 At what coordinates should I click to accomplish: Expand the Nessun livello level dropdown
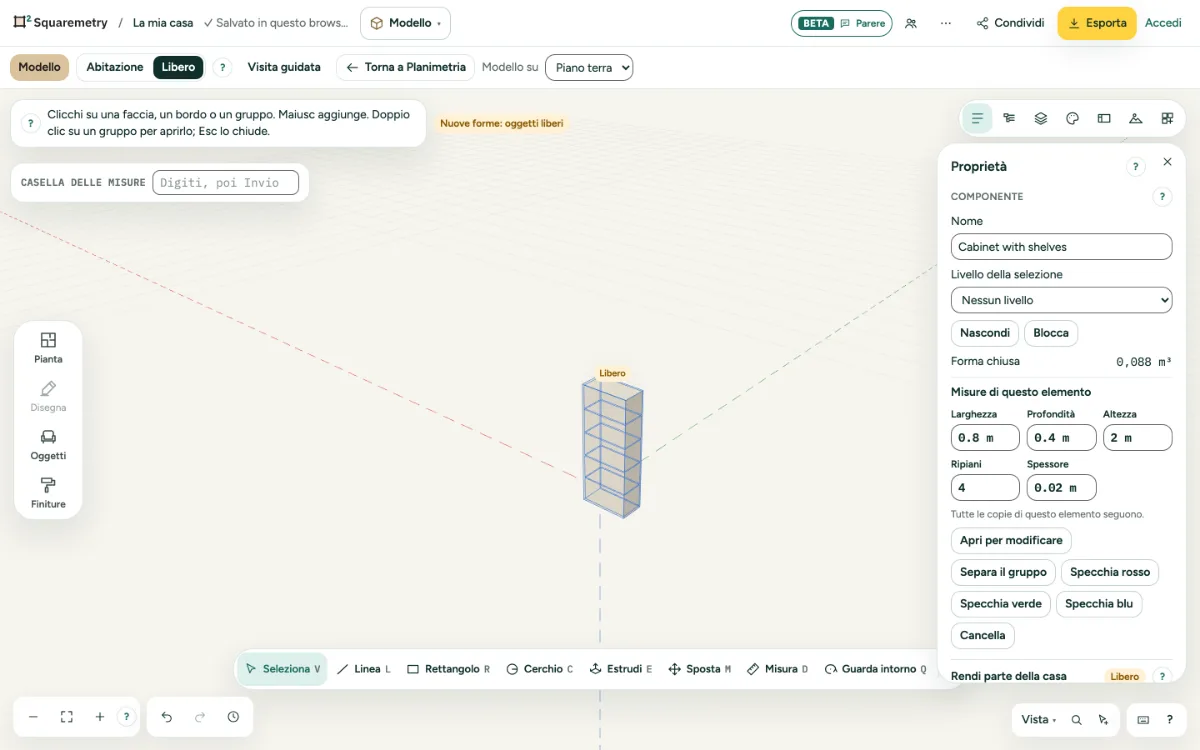1061,300
